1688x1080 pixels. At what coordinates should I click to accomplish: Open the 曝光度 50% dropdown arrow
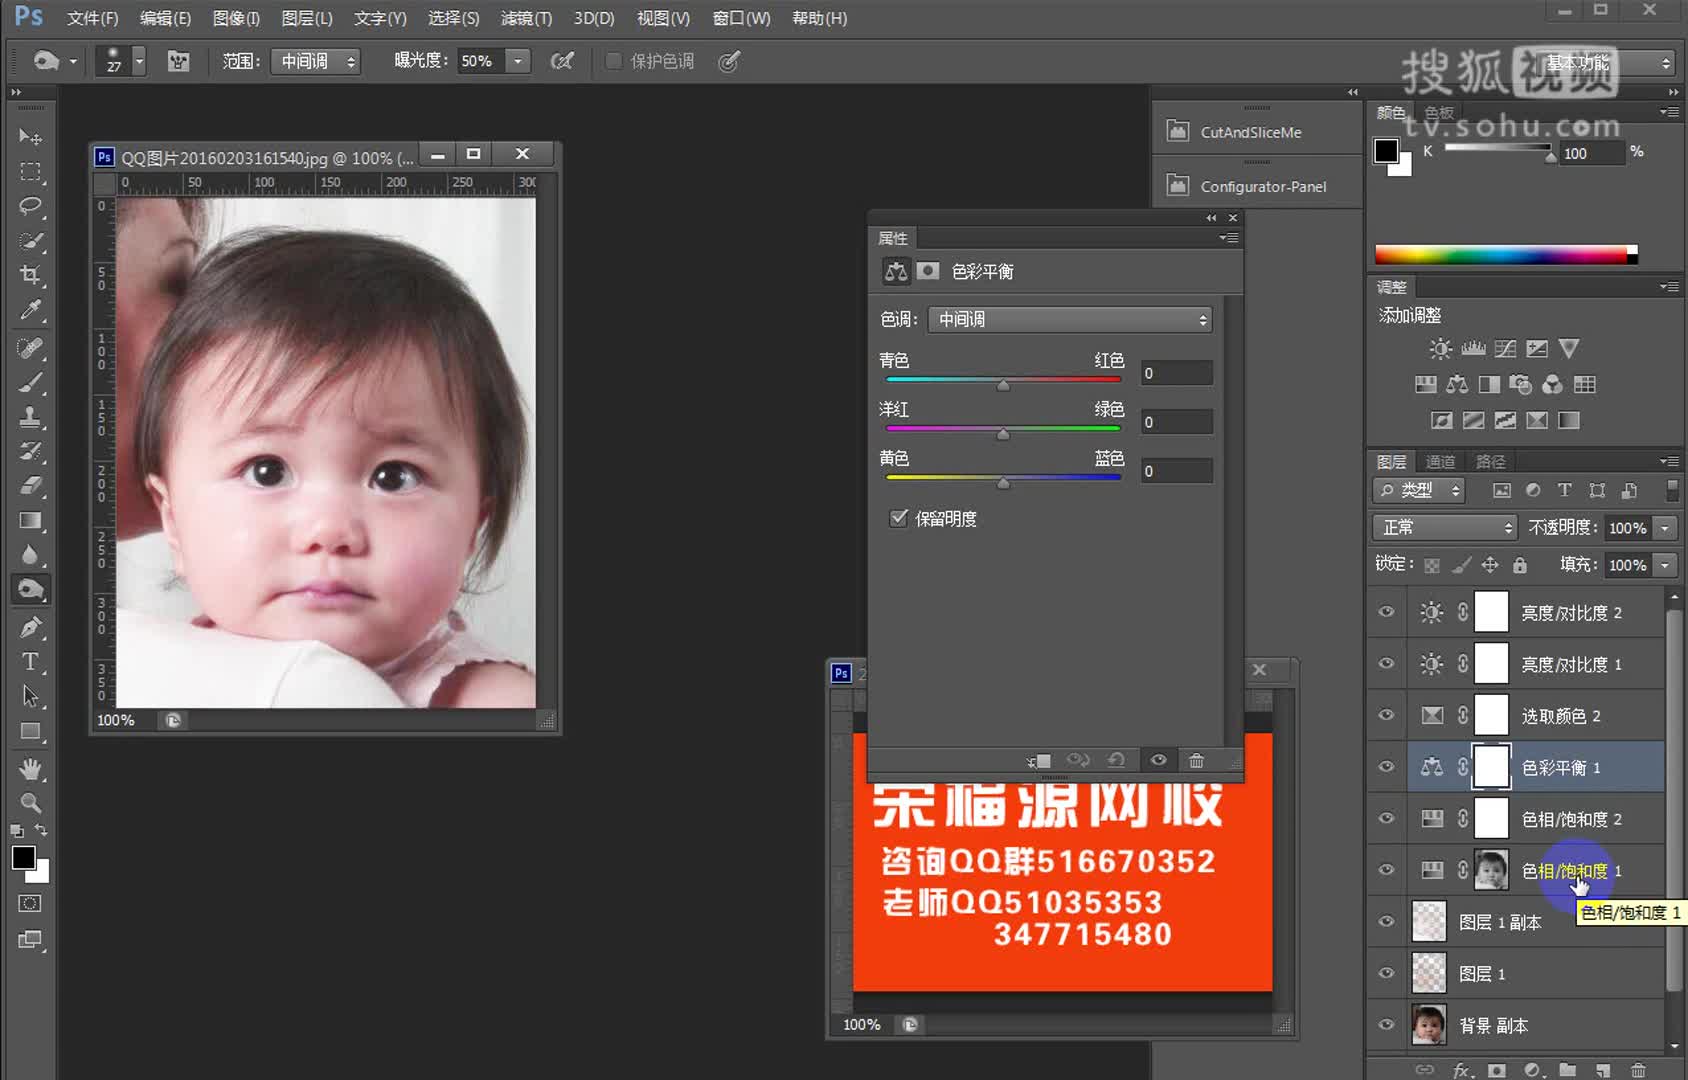coord(518,61)
